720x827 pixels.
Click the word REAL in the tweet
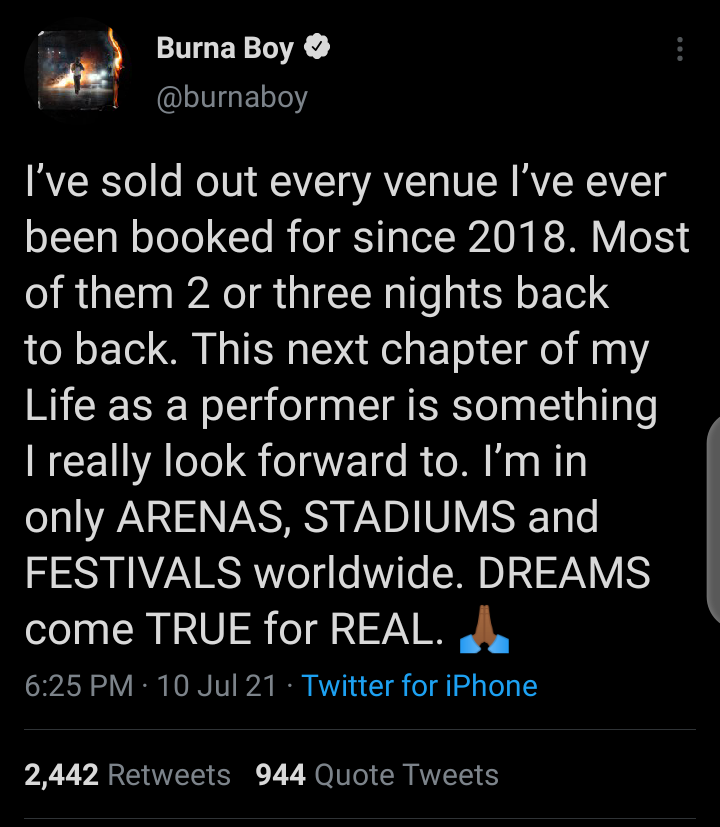pos(384,630)
